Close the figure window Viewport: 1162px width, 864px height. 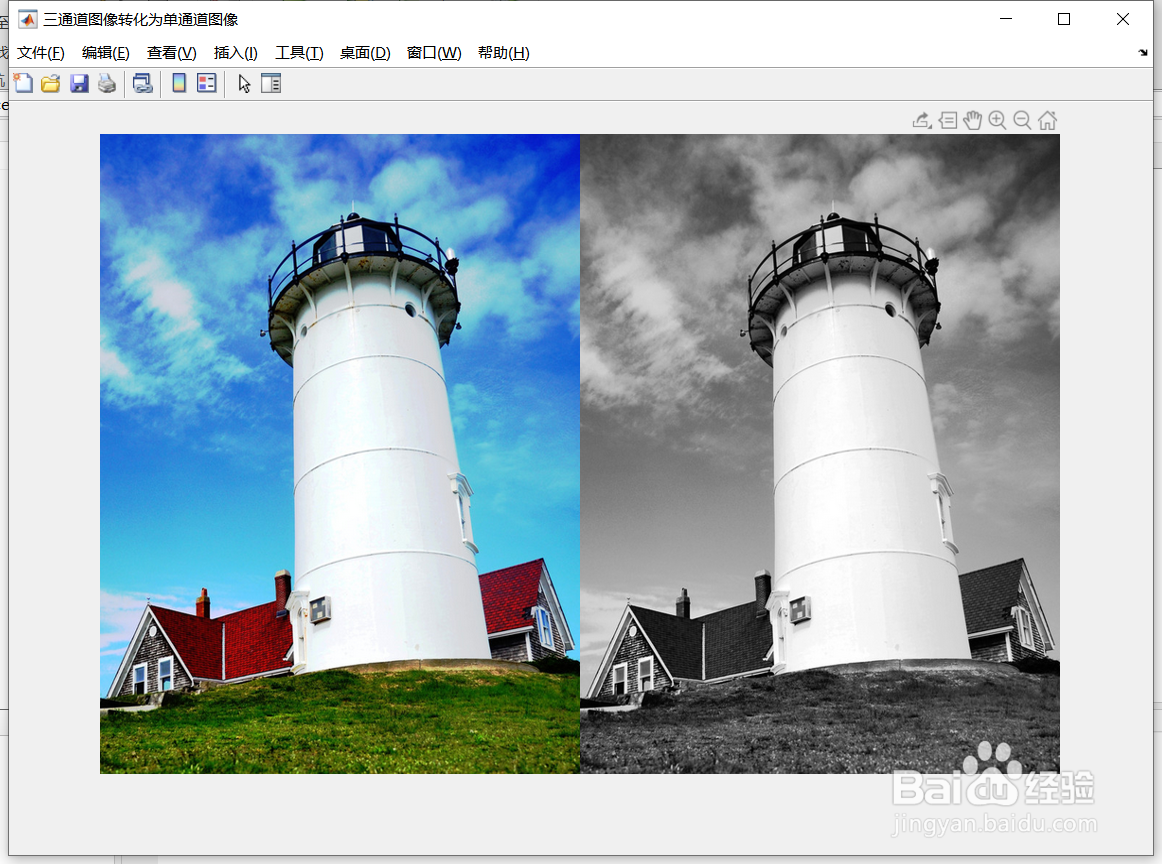click(x=1123, y=19)
